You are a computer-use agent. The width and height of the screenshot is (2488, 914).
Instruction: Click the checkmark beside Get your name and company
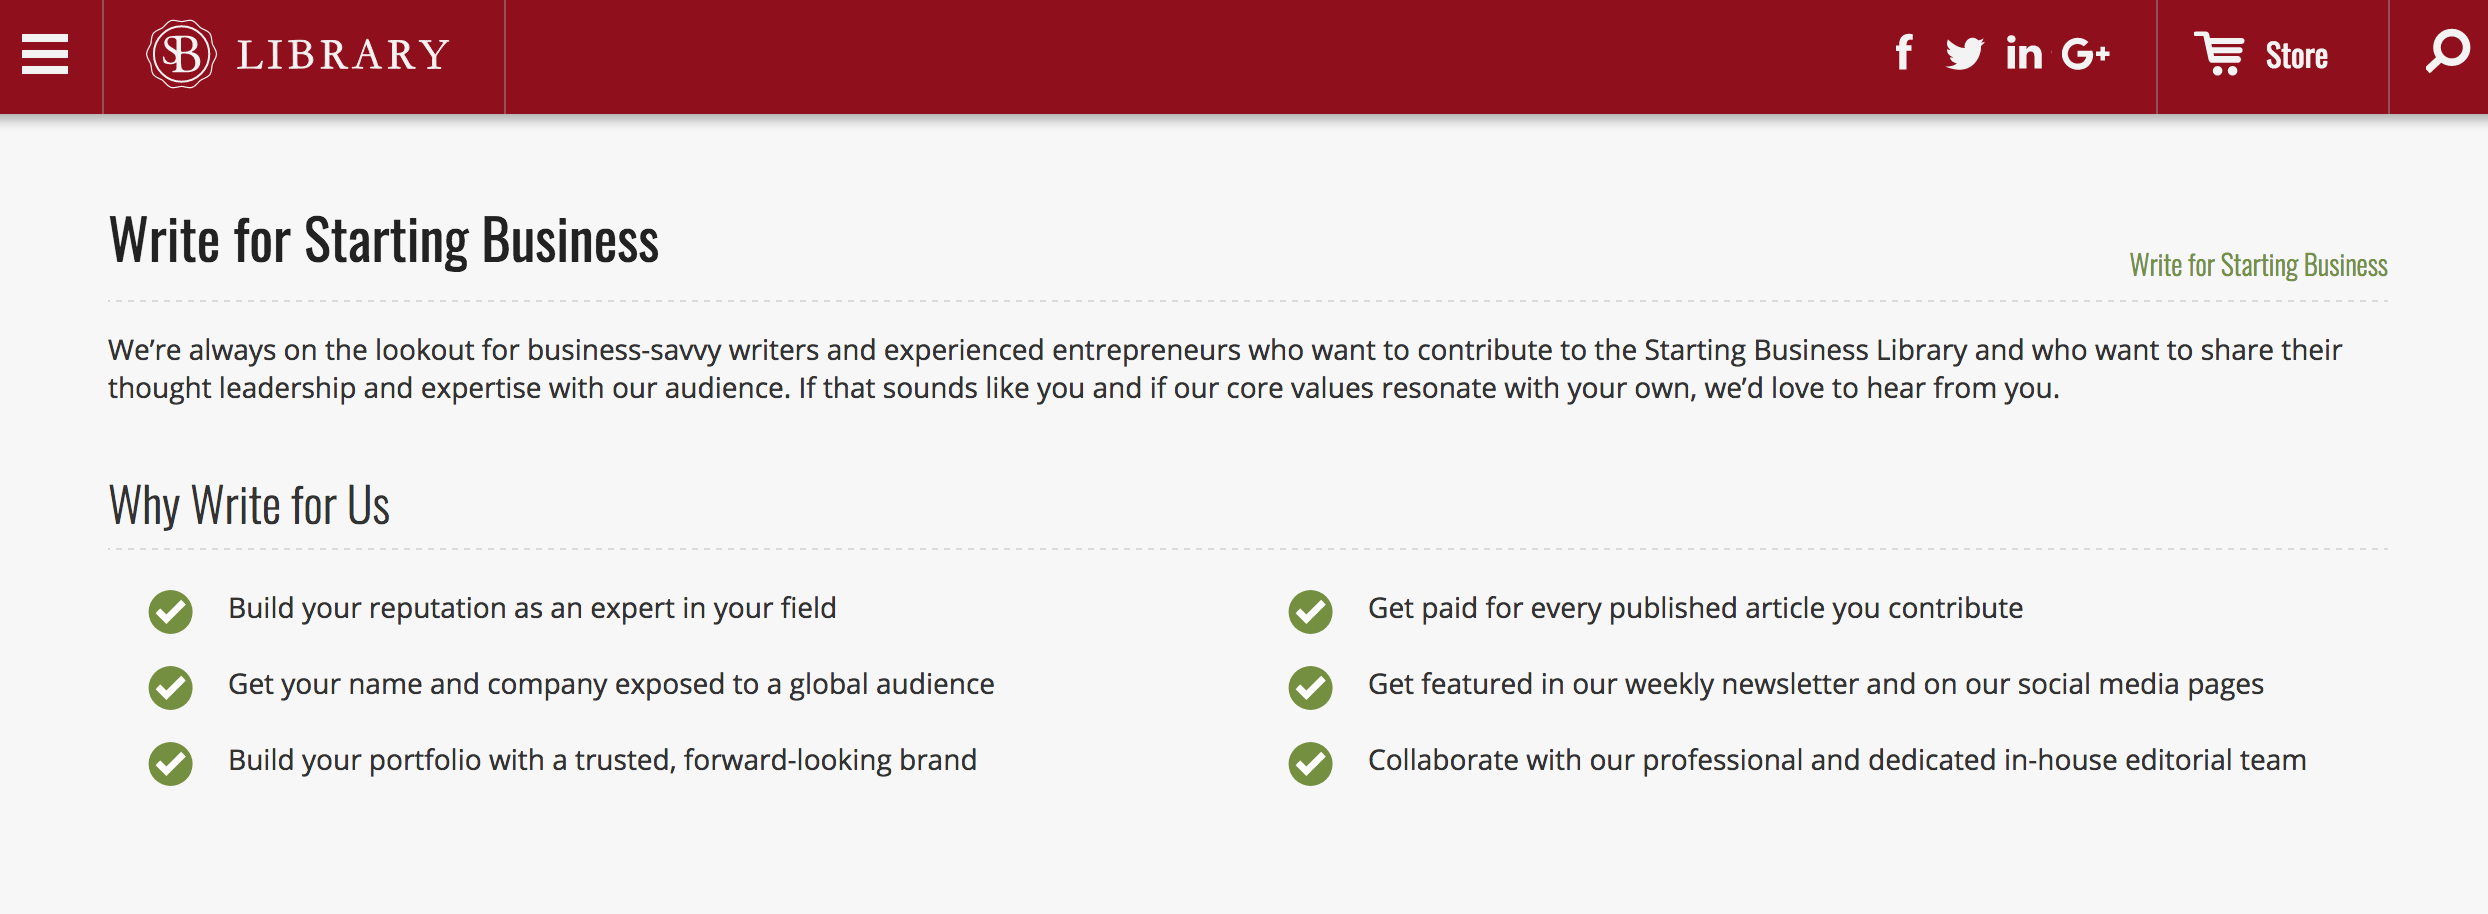click(171, 687)
